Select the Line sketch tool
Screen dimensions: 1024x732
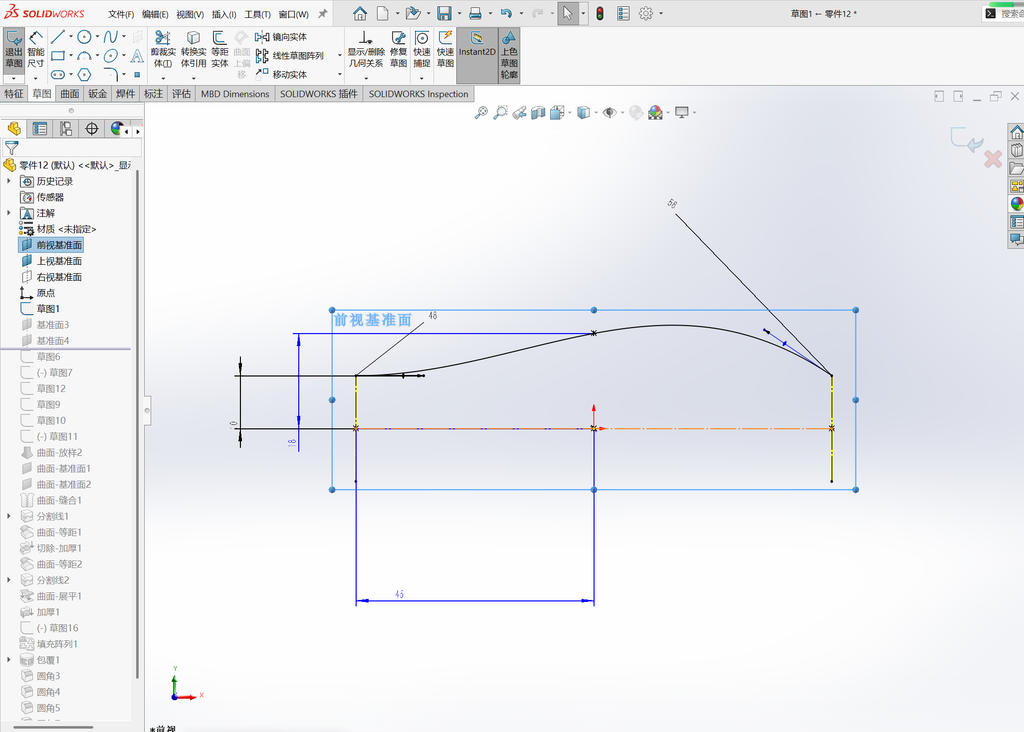point(57,37)
